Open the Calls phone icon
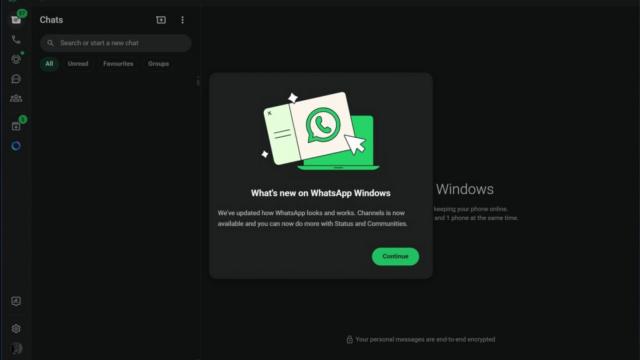The height and width of the screenshot is (360, 640). [x=16, y=40]
